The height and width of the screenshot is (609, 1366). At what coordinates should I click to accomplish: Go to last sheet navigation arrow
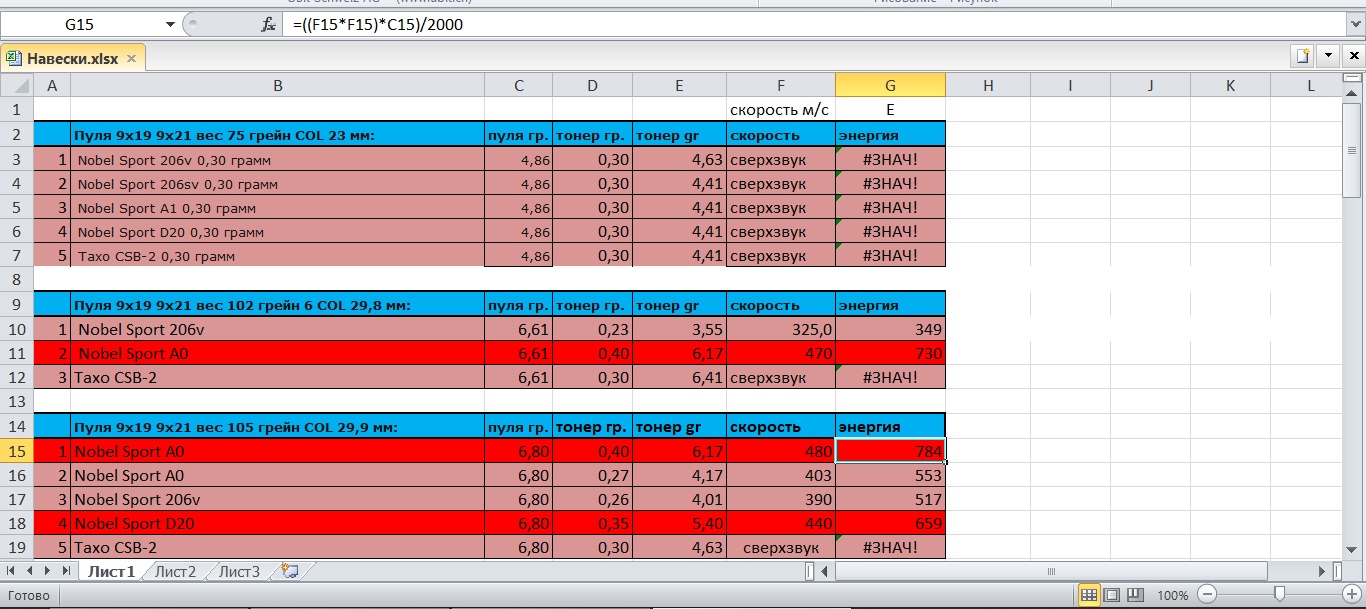65,571
